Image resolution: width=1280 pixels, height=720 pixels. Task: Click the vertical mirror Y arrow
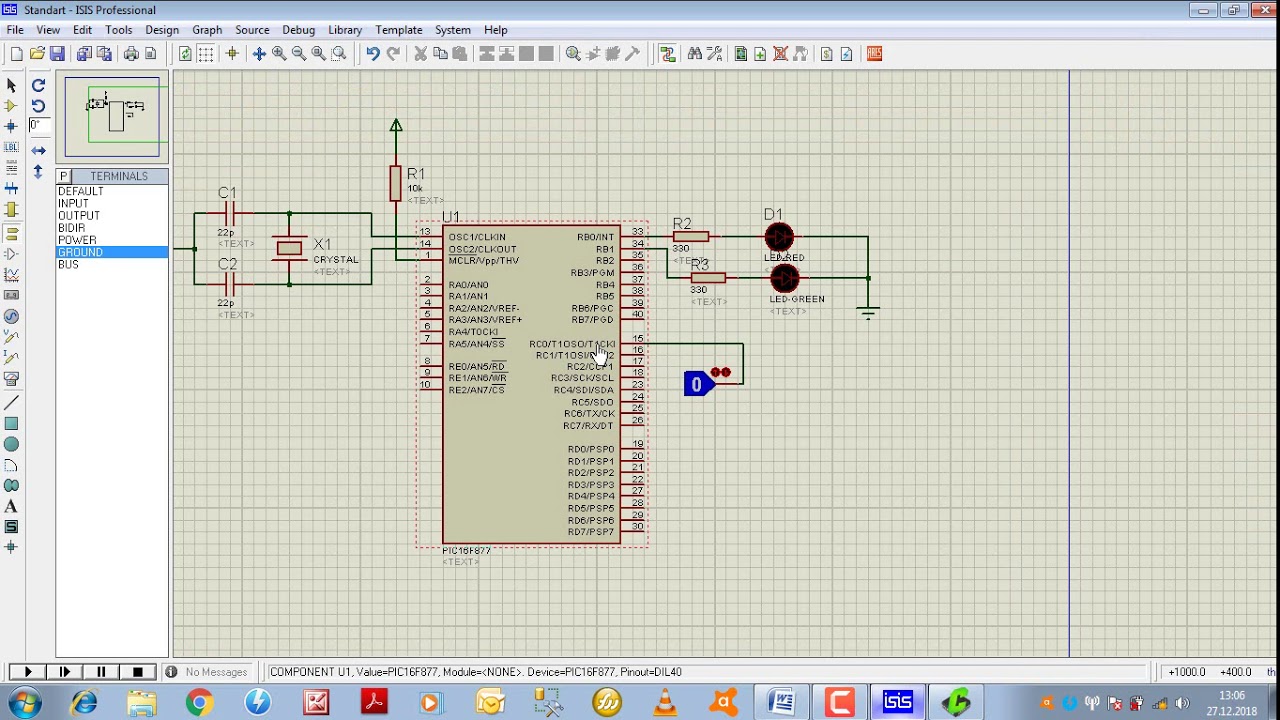38,172
